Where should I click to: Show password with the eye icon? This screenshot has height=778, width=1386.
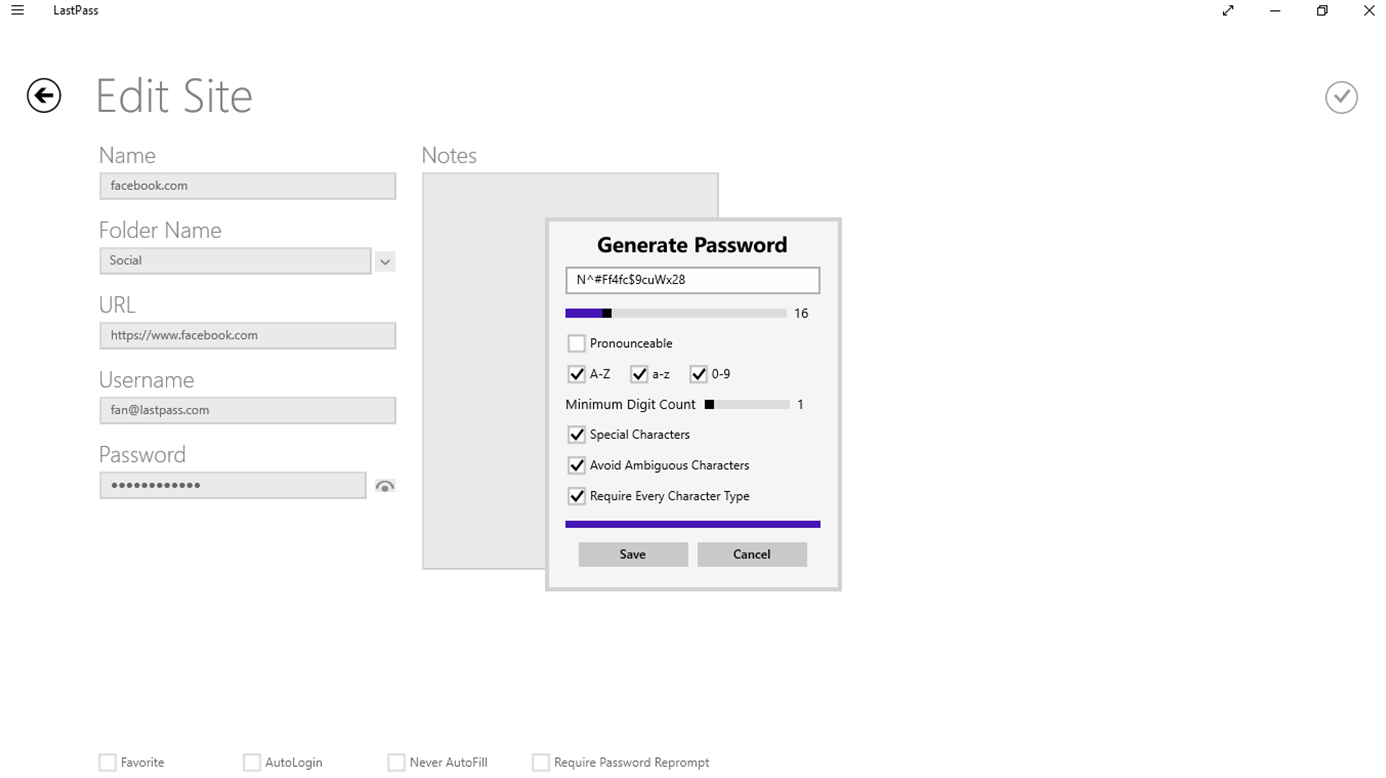coord(385,486)
